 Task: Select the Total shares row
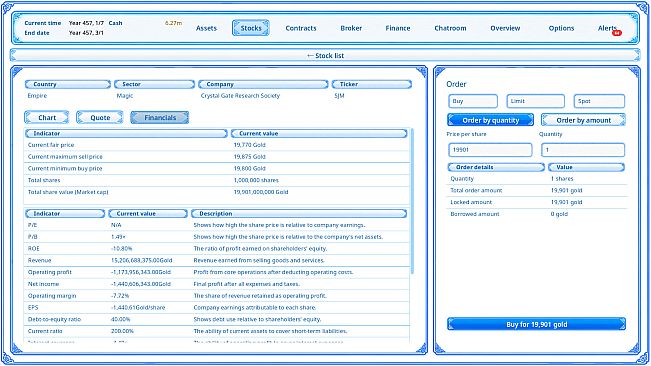click(217, 180)
